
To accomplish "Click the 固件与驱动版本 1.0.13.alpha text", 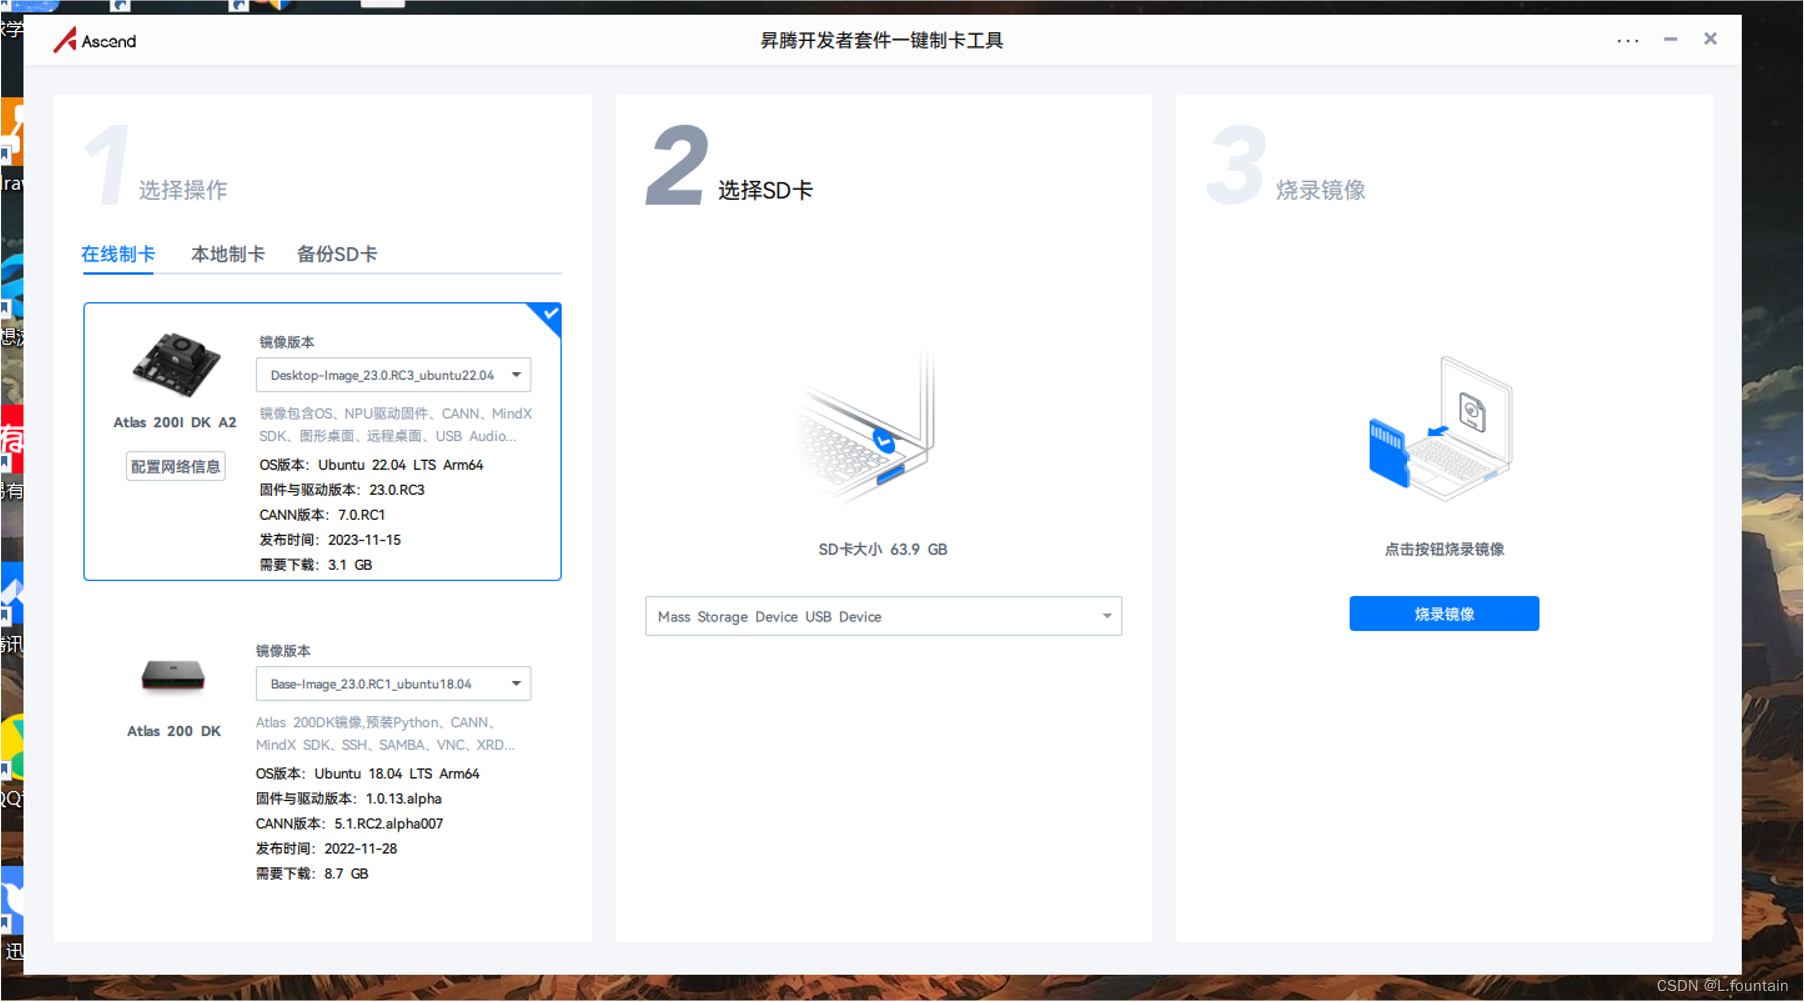I will pos(349,799).
